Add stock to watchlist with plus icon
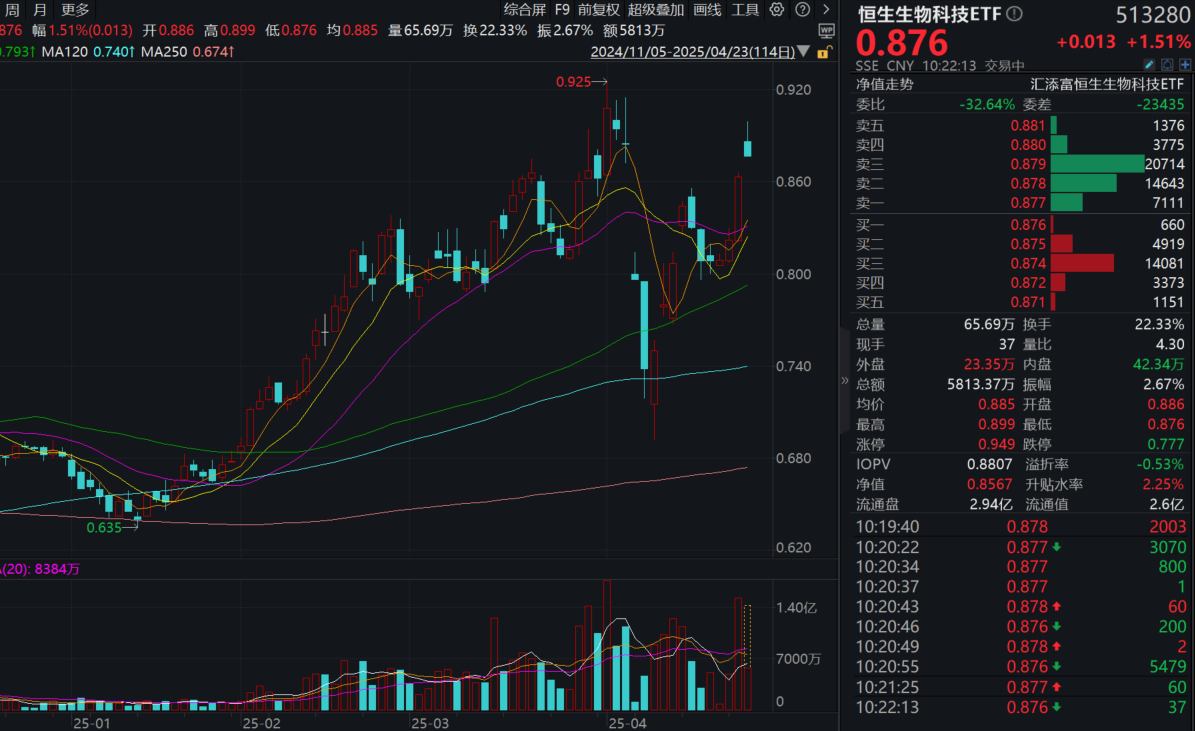The height and width of the screenshot is (731, 1195). [1184, 65]
